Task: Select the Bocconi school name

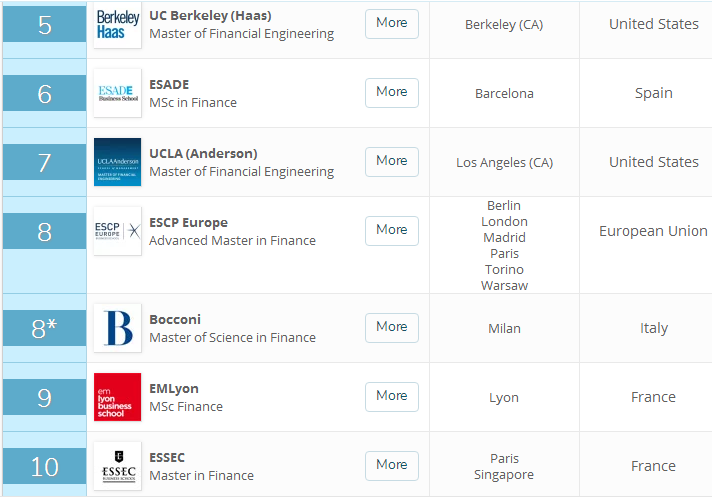Action: pos(175,320)
